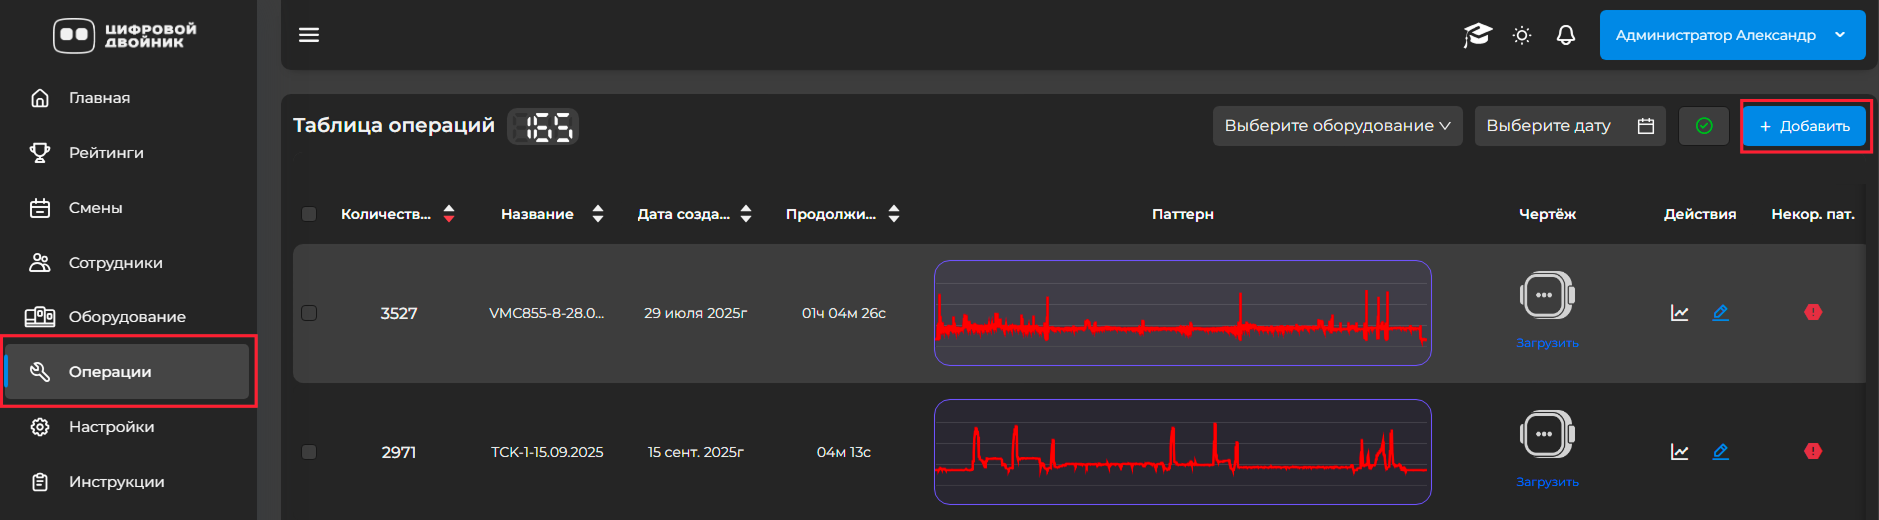Click the green checkmark filter button

click(1704, 126)
